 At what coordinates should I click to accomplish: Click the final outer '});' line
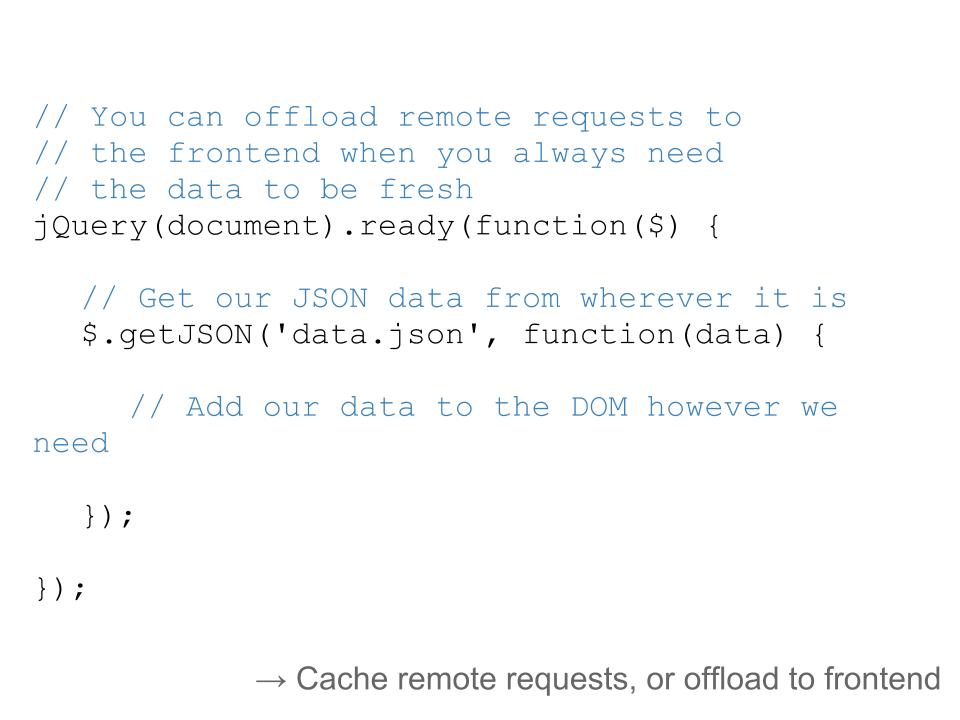(60, 589)
